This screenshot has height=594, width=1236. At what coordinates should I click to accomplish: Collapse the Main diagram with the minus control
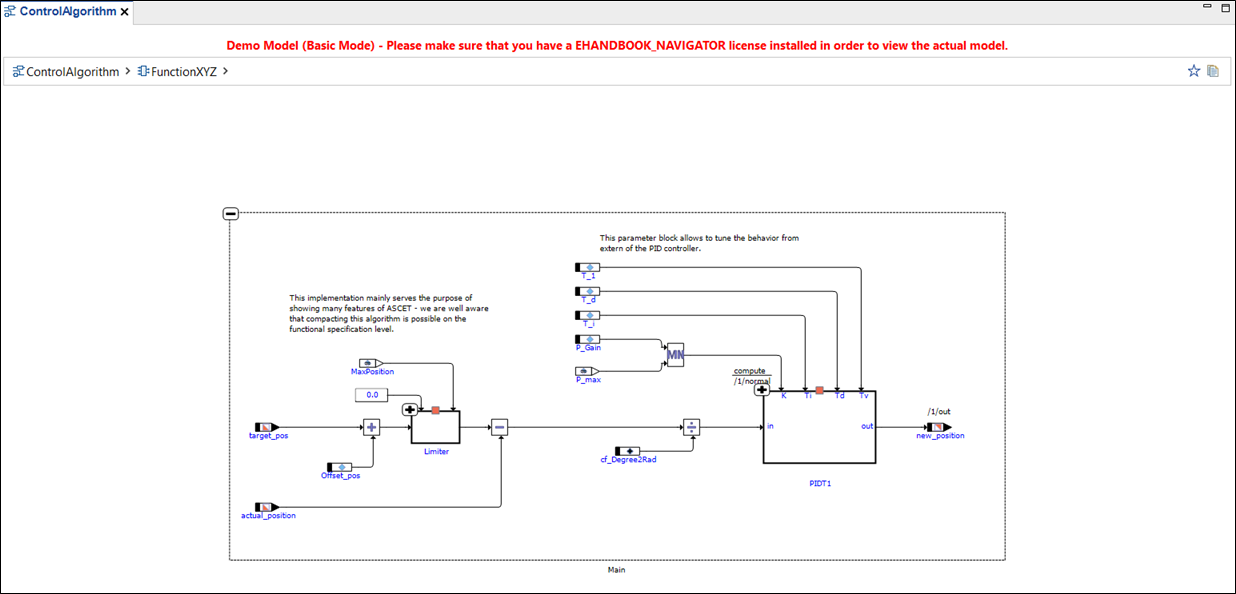[233, 211]
